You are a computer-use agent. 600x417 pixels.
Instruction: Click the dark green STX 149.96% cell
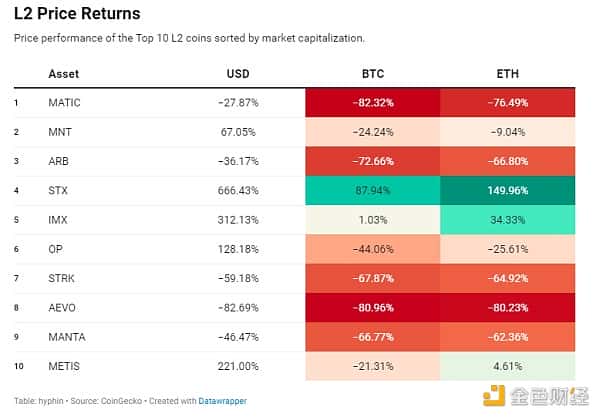[507, 186]
